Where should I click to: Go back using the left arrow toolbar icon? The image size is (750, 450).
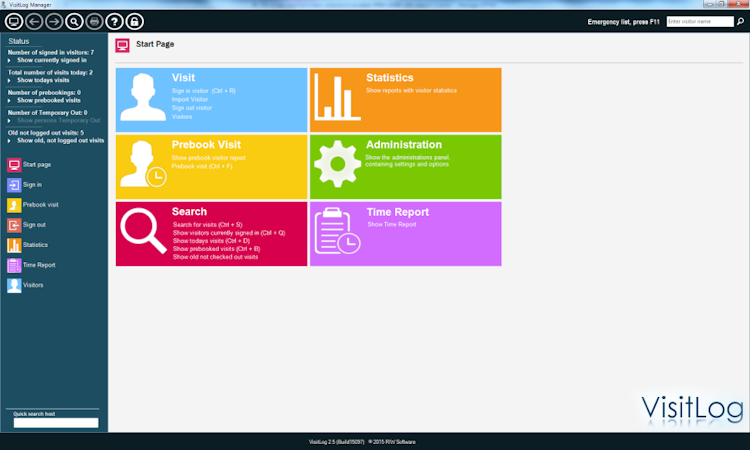34,22
